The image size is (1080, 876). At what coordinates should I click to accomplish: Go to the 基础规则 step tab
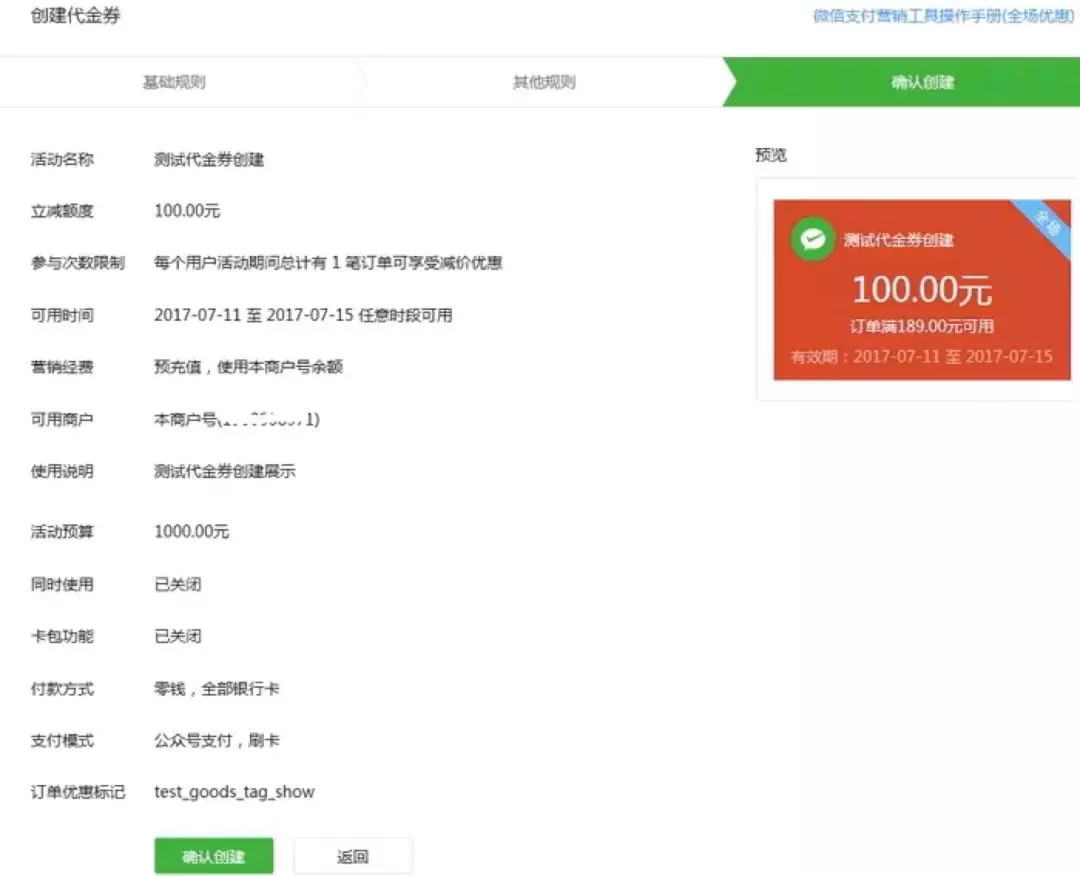[x=174, y=82]
